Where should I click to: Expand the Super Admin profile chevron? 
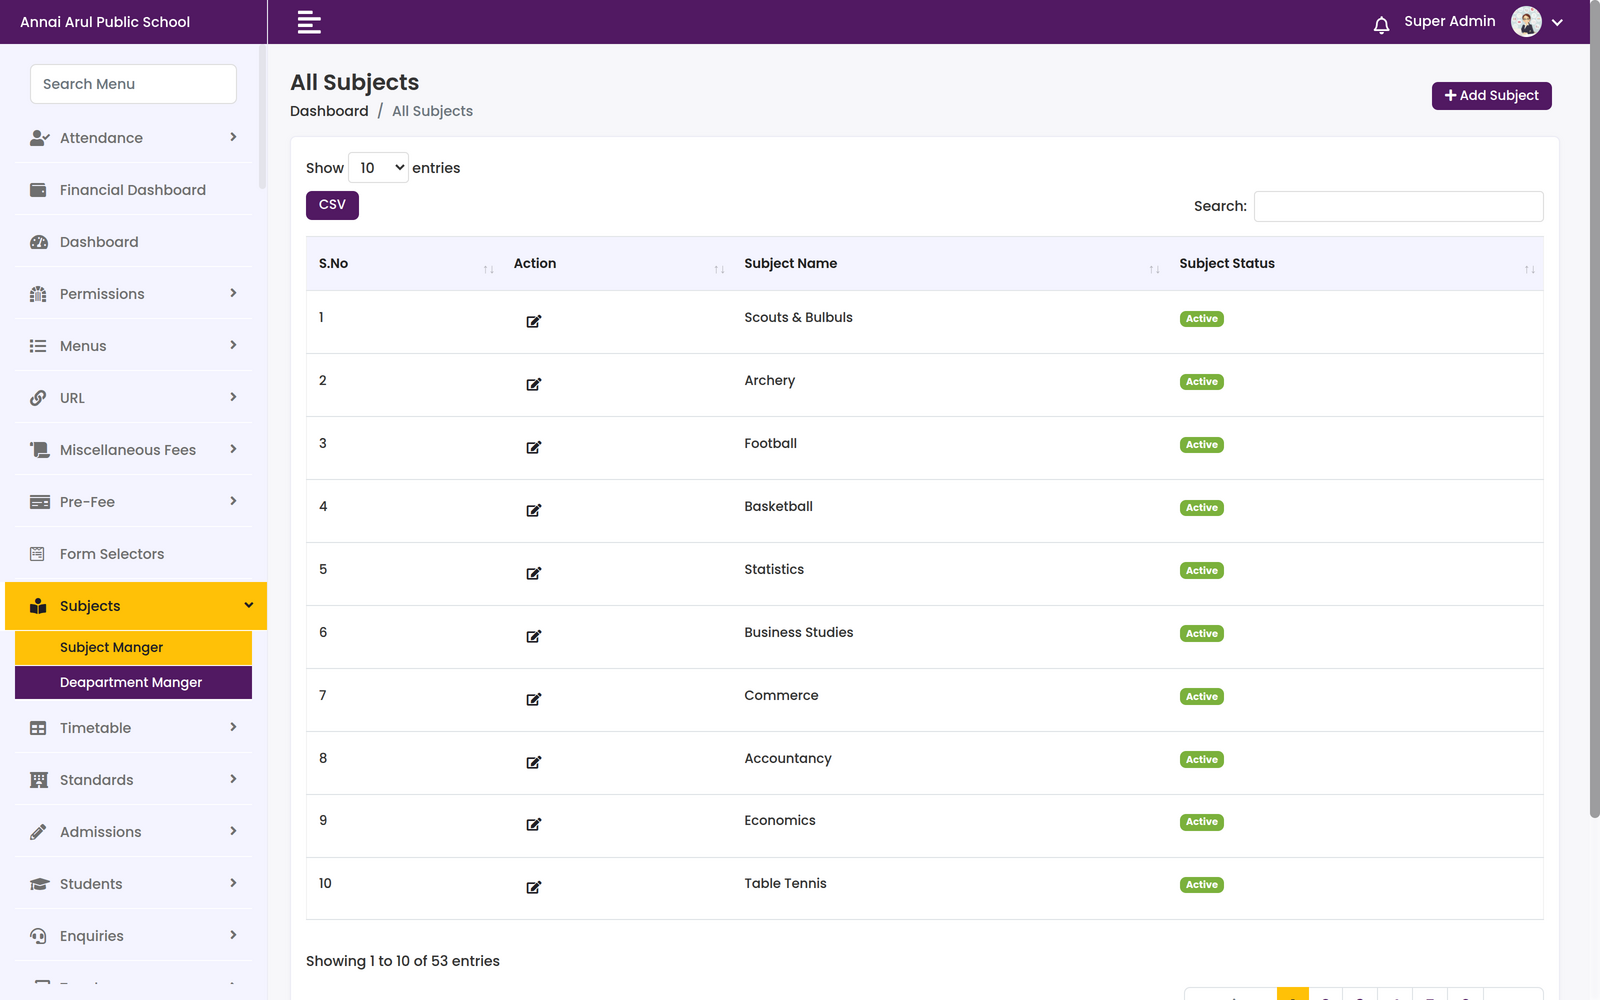pyautogui.click(x=1557, y=22)
